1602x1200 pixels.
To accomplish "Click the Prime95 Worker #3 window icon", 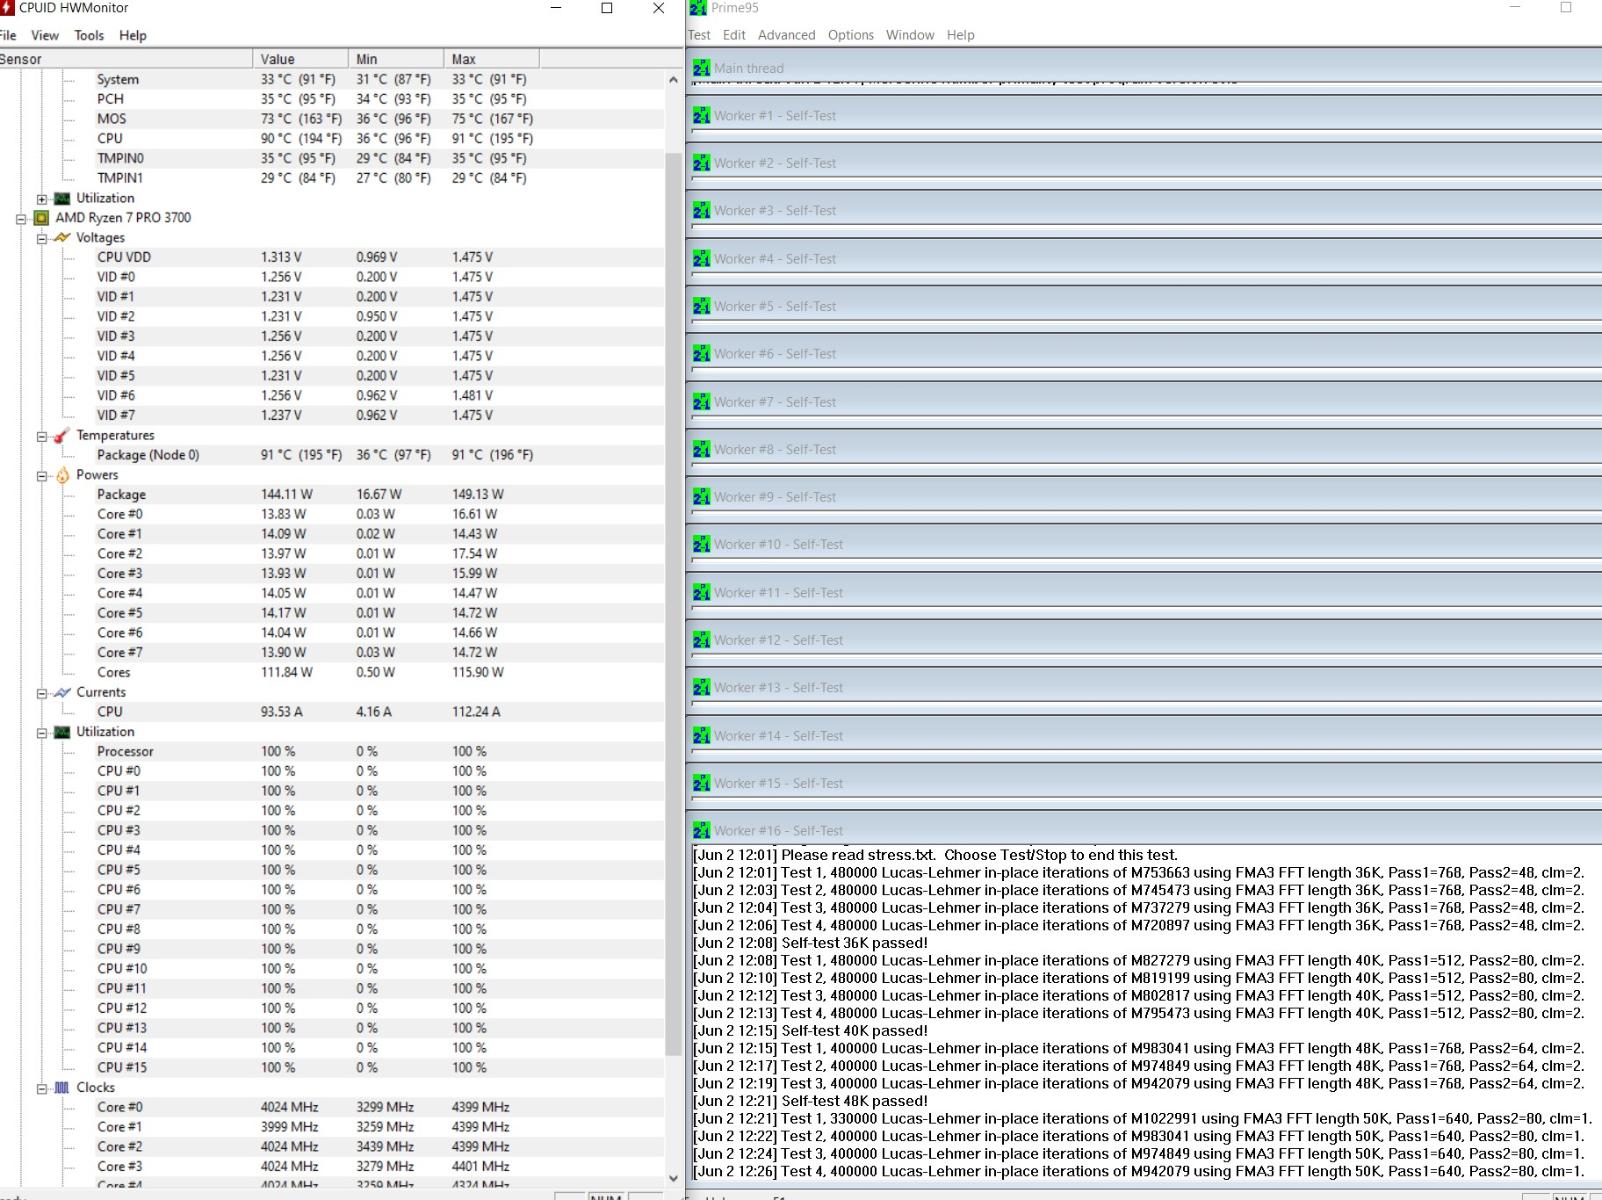I will [701, 211].
